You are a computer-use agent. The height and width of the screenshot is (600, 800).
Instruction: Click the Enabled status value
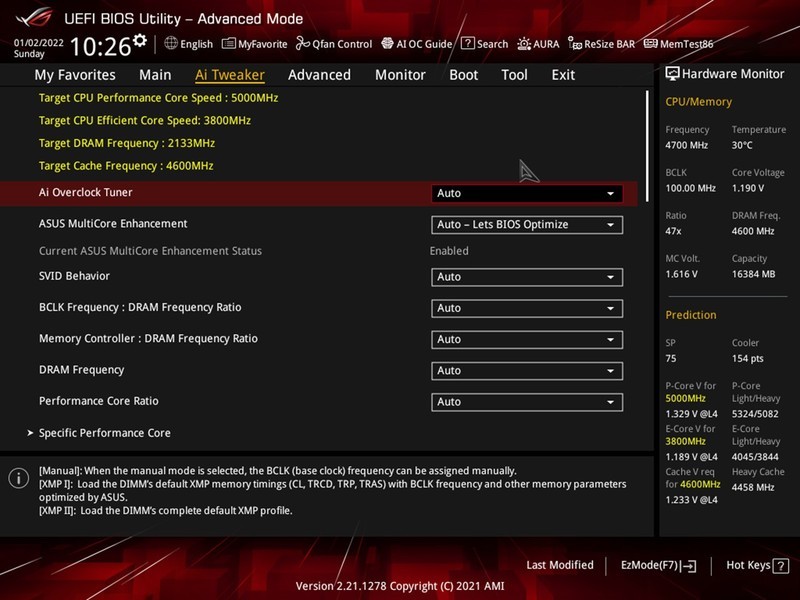click(x=449, y=251)
